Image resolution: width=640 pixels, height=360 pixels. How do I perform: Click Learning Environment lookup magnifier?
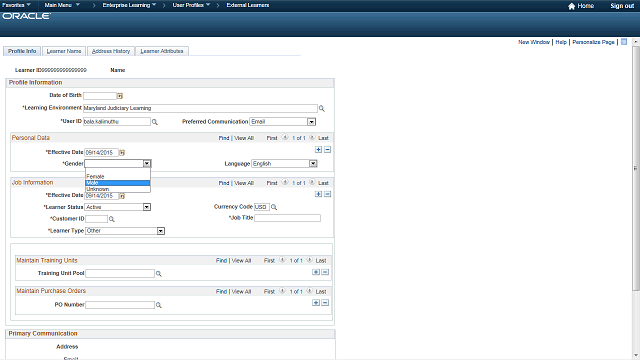click(322, 109)
